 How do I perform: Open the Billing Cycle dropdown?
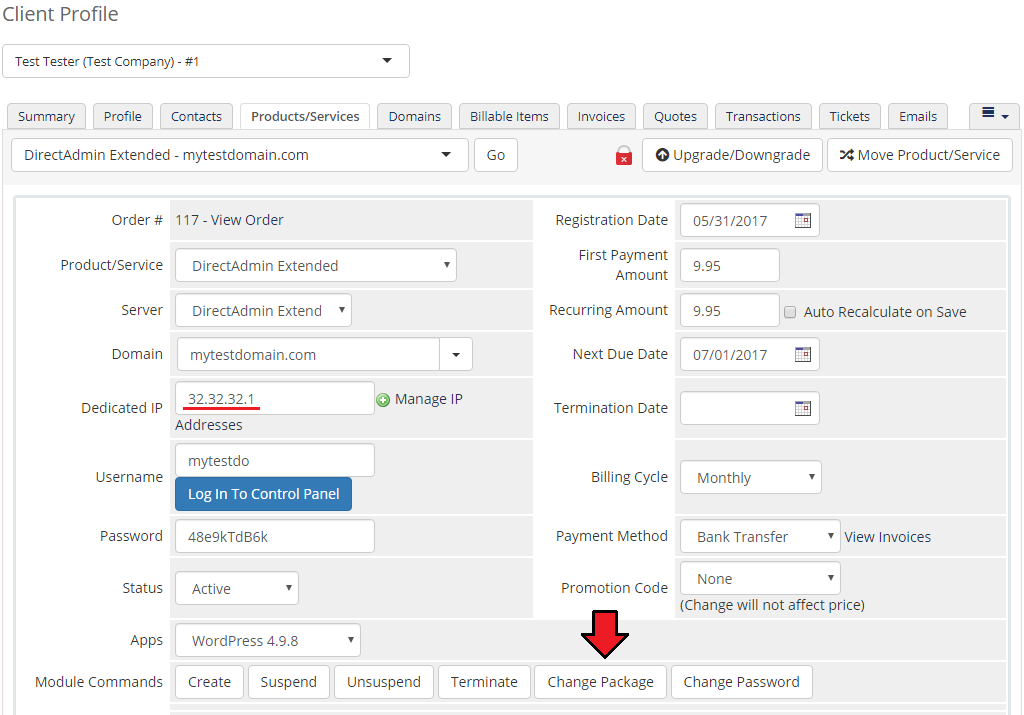tap(750, 477)
